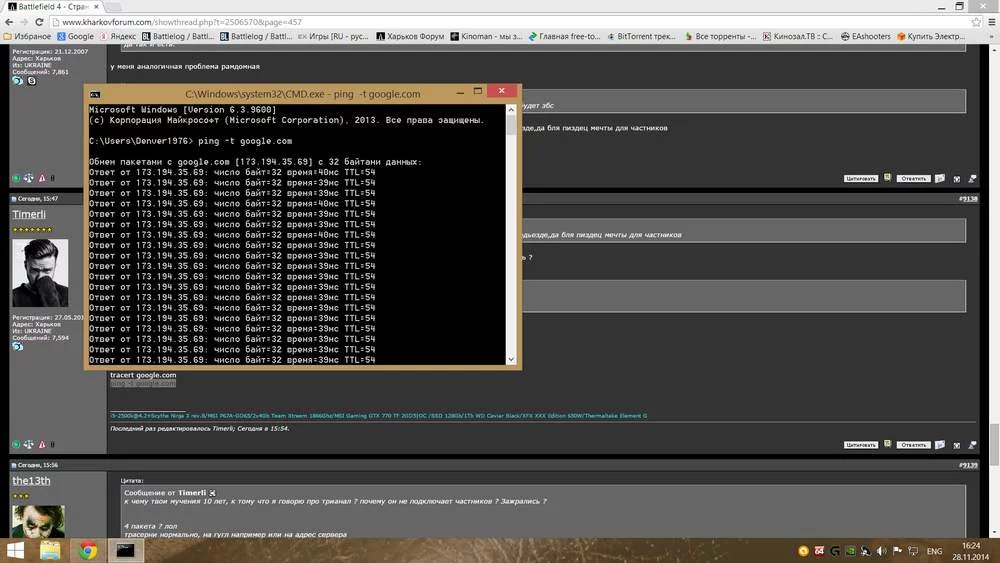Click the down arrow of the CMD scrollbar
Image resolution: width=1000 pixels, height=563 pixels.
click(x=511, y=360)
